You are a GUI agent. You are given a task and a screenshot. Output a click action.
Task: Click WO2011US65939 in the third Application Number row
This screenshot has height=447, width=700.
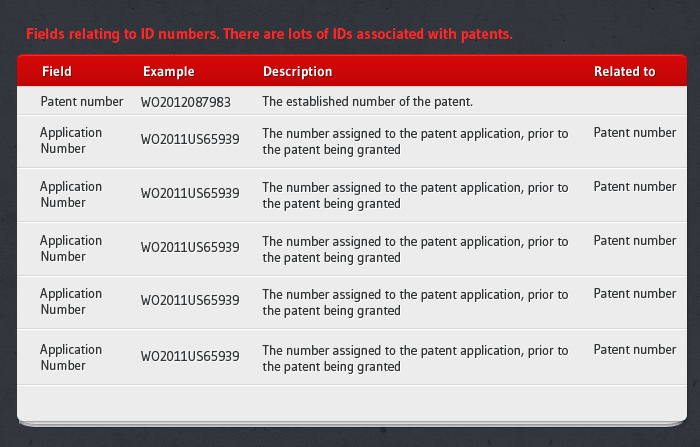[190, 248]
